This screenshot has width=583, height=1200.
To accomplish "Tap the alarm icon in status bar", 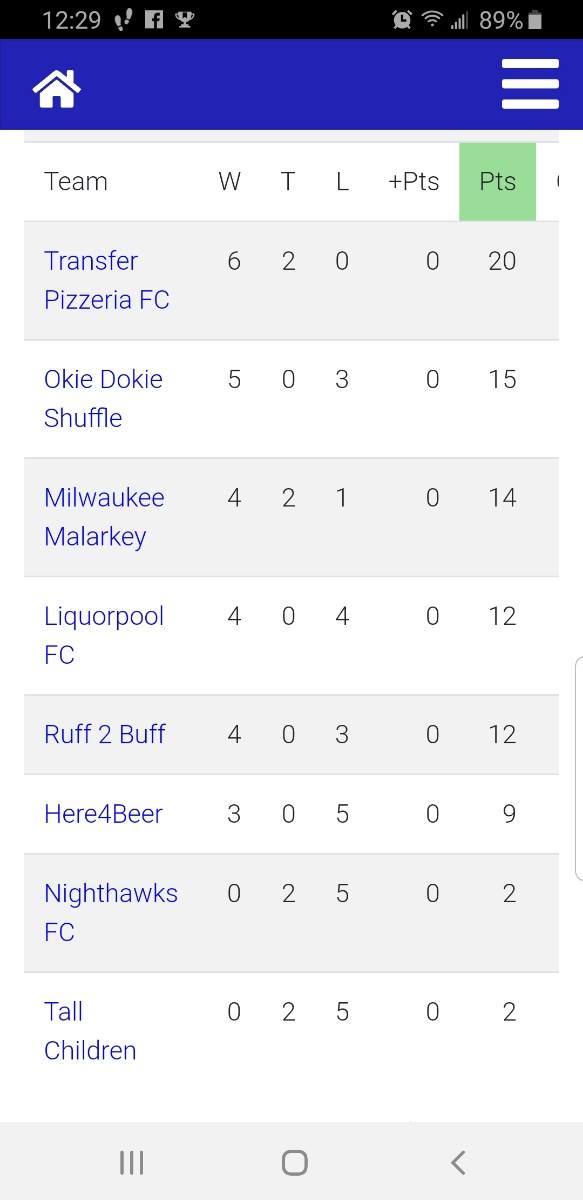I will pyautogui.click(x=402, y=19).
